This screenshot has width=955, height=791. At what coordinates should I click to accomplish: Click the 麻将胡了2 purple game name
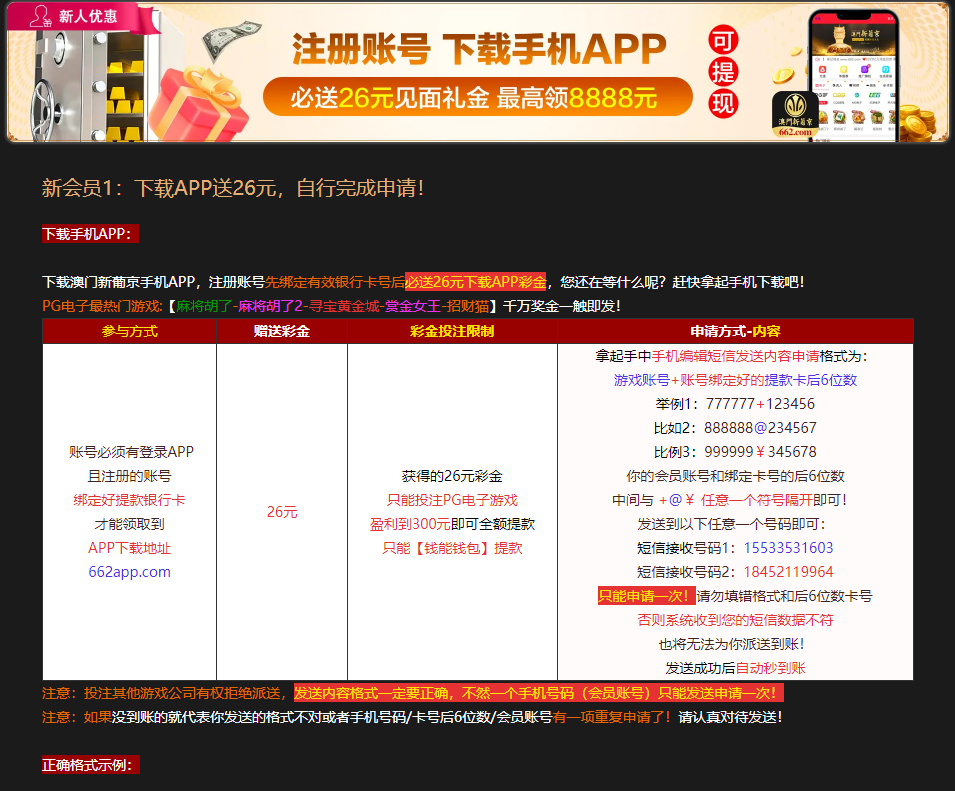270,306
